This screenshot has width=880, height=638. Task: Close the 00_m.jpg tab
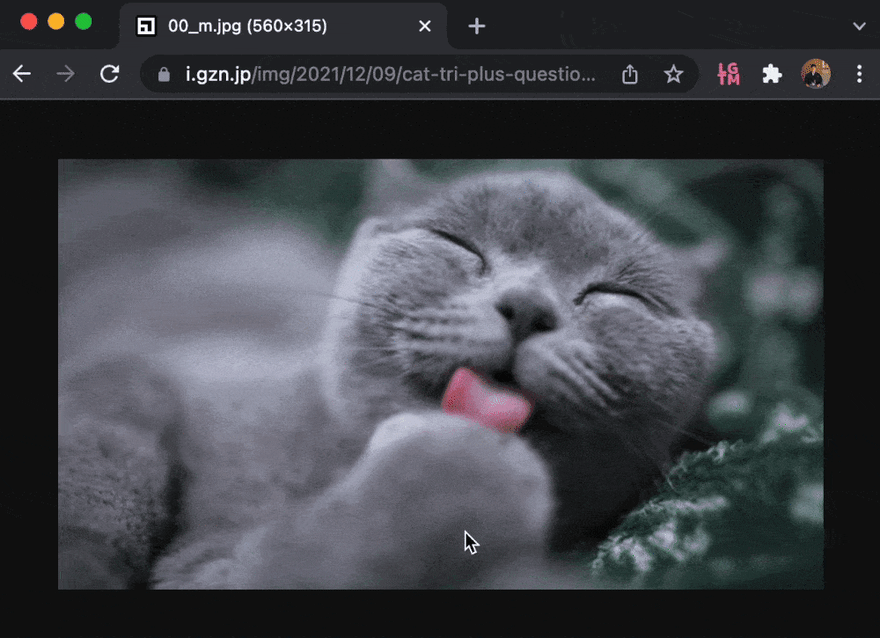[x=425, y=26]
